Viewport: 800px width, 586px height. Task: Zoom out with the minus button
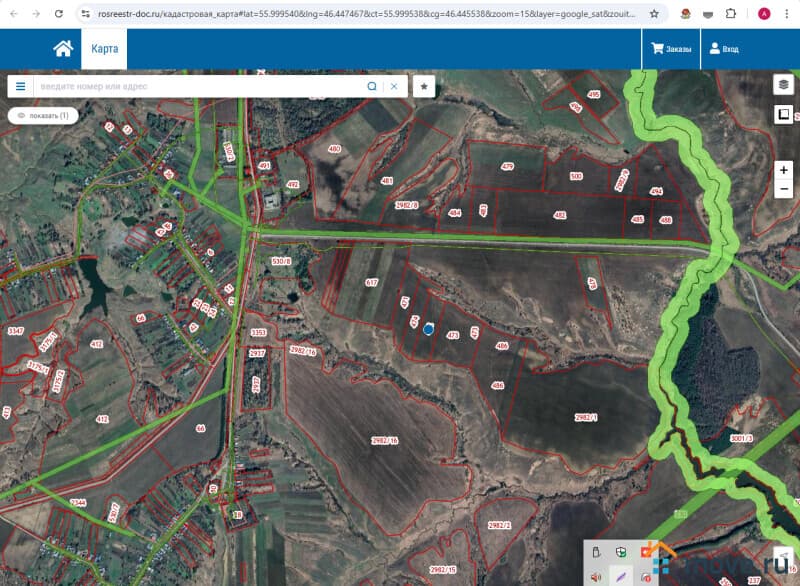[x=783, y=189]
